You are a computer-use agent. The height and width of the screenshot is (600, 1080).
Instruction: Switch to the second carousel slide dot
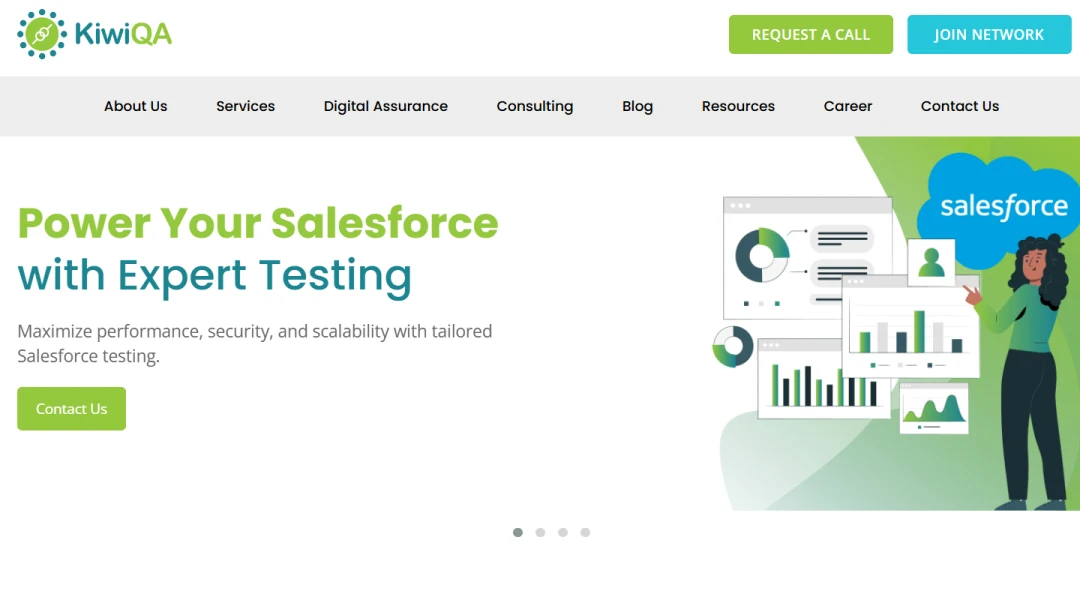540,533
